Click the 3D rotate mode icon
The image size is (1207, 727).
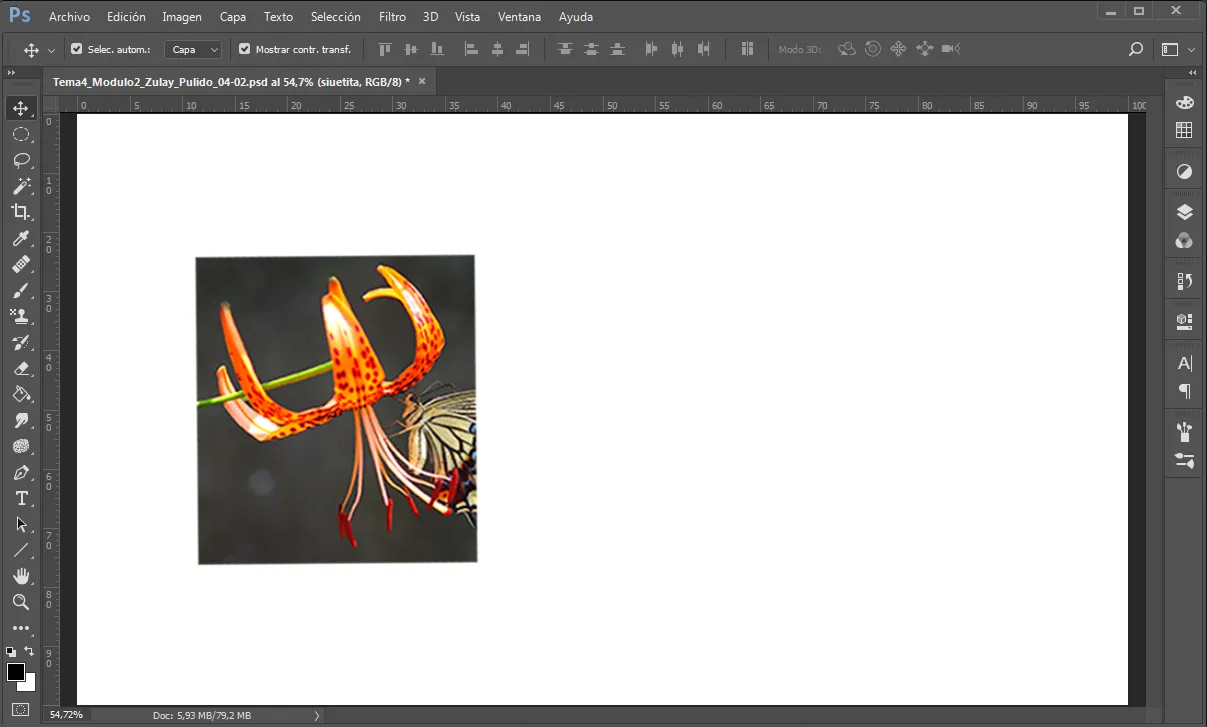(847, 49)
